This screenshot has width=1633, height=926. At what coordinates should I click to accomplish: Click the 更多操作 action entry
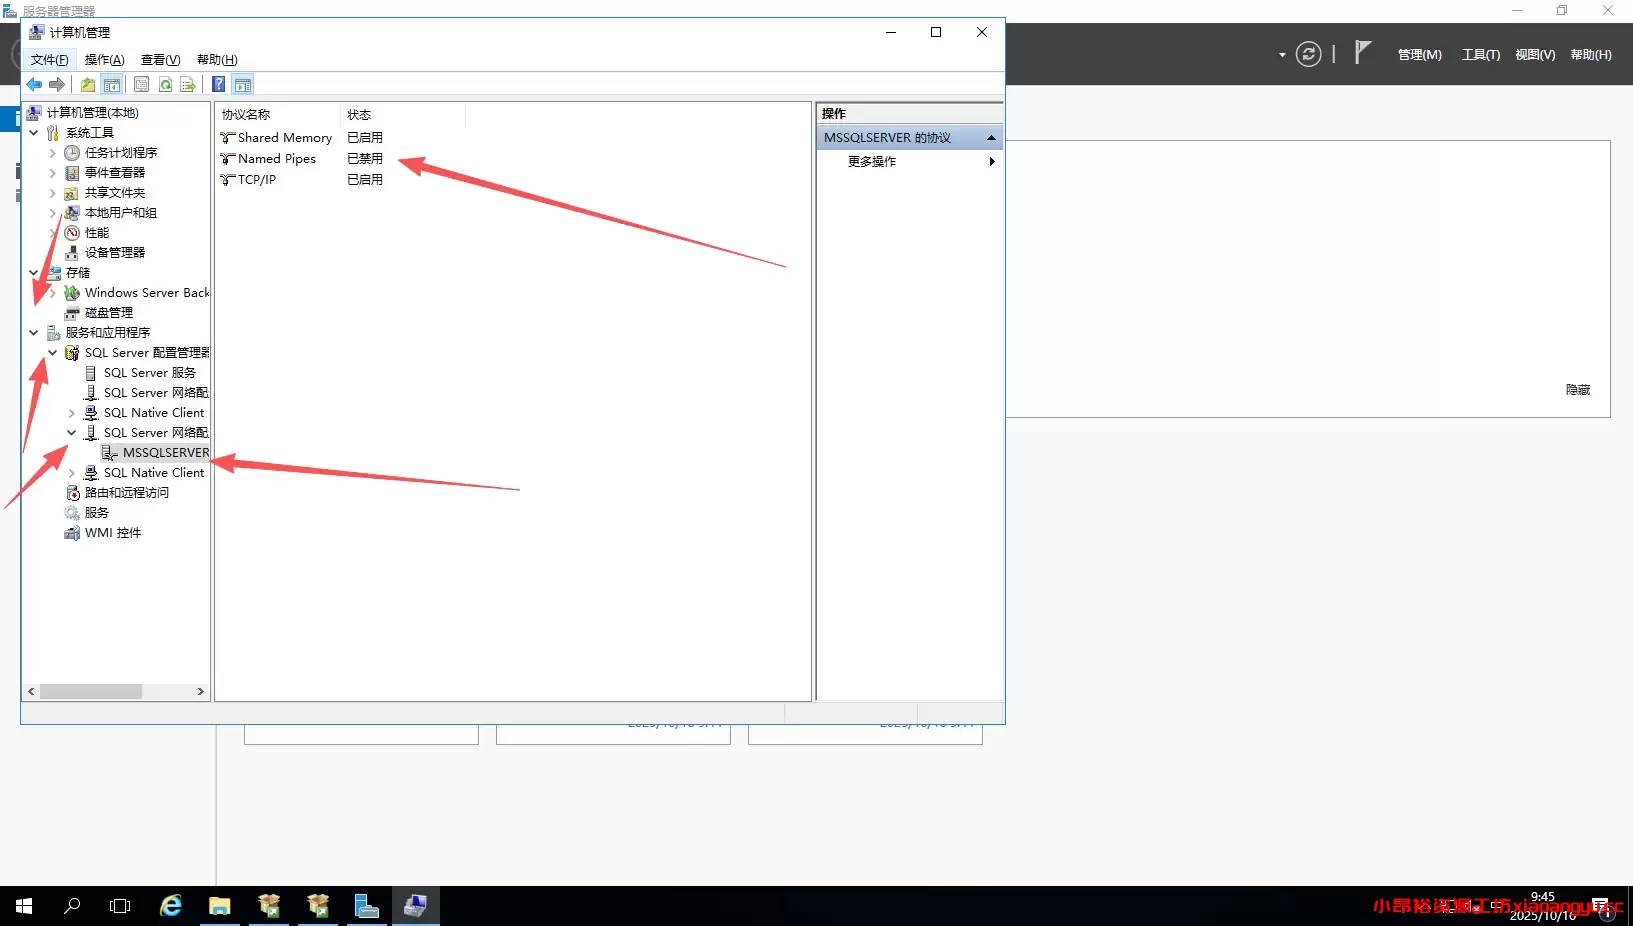tap(871, 161)
